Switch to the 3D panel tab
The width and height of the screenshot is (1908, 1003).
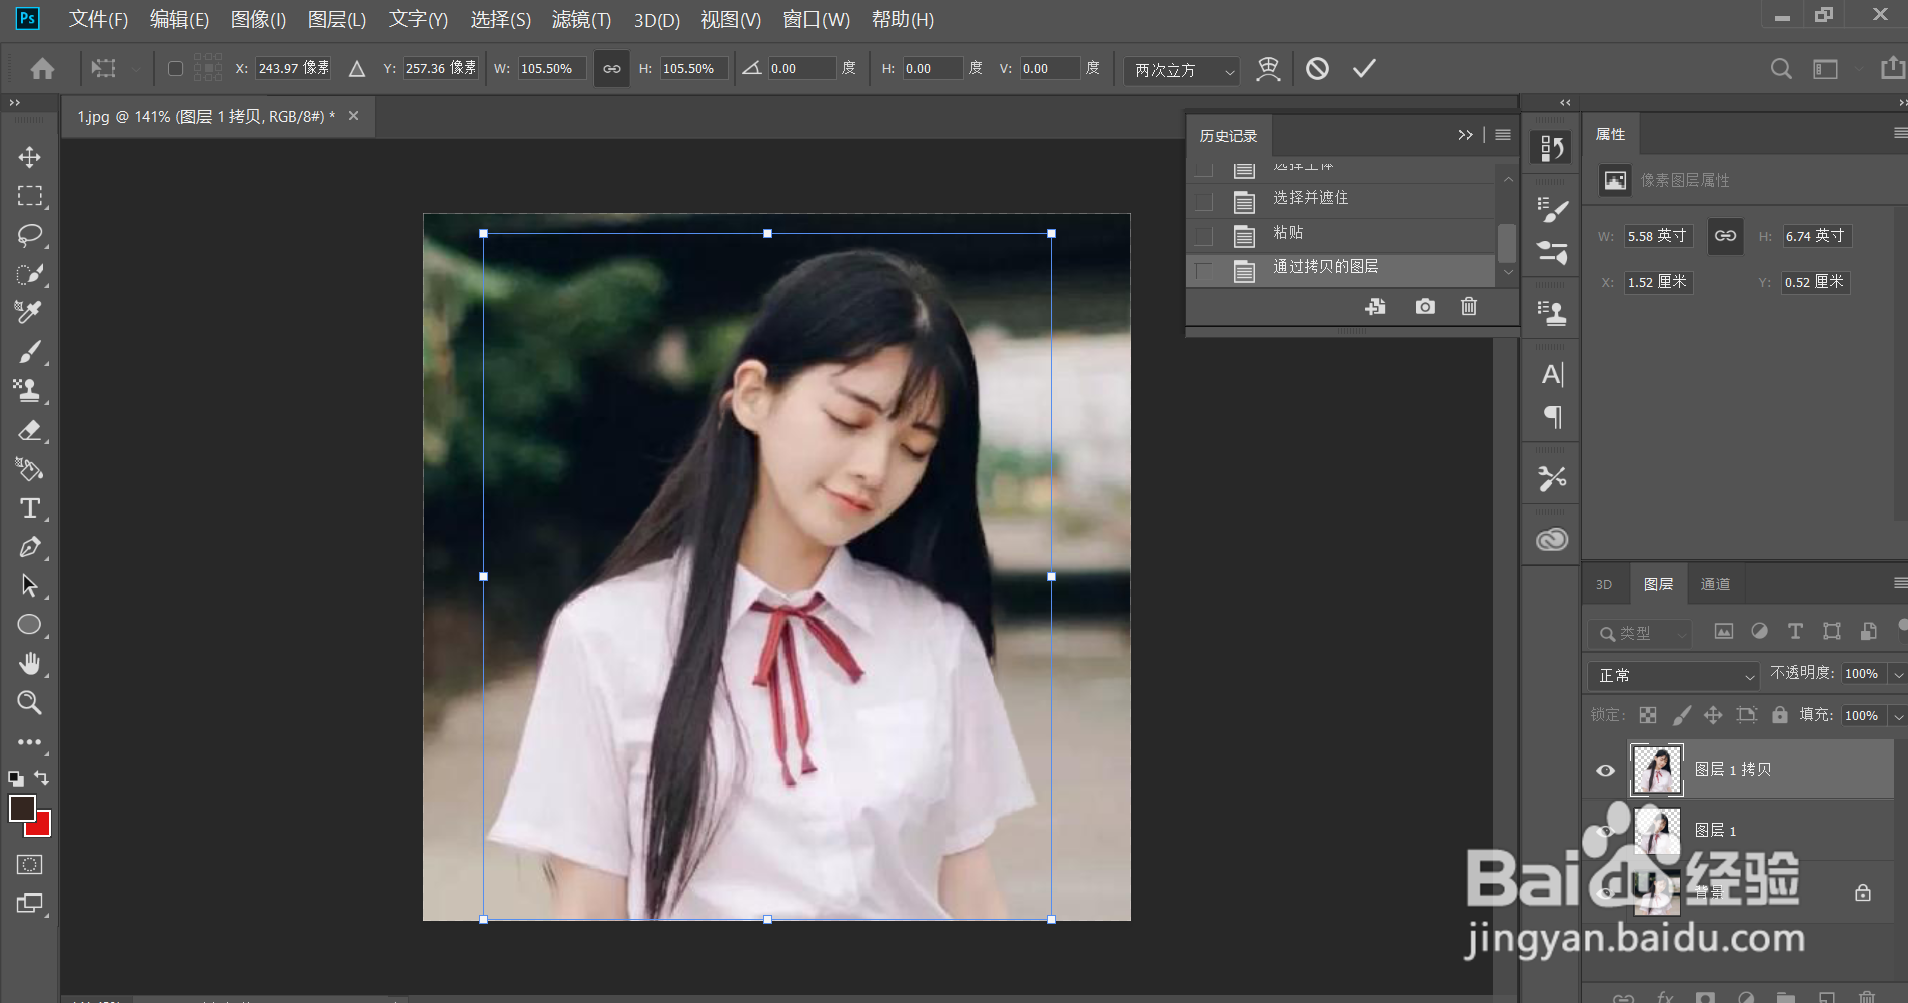[1604, 584]
